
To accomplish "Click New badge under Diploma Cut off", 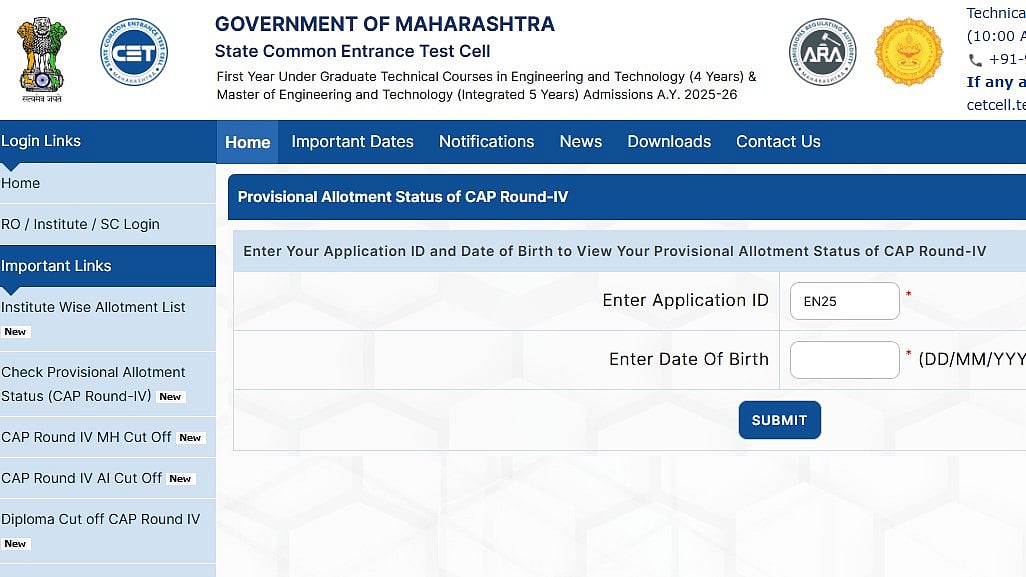I will (15, 543).
